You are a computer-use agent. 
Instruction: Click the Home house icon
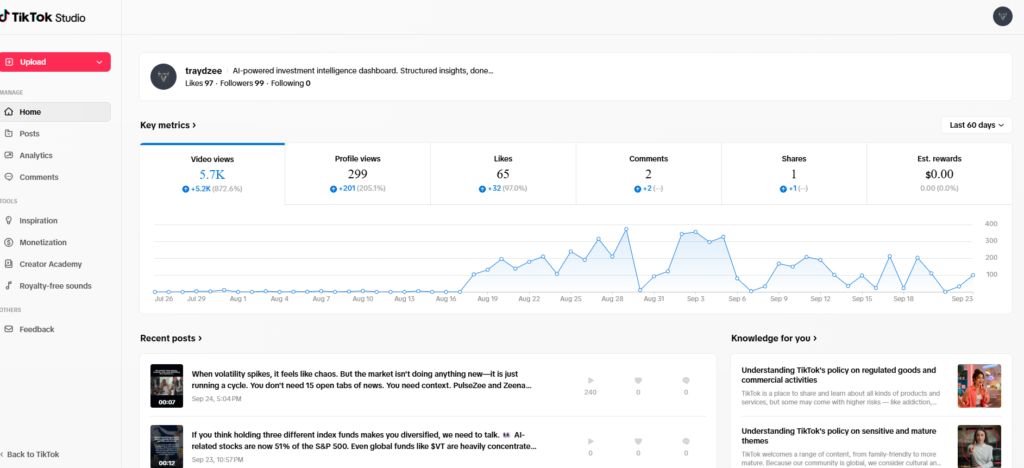8,112
